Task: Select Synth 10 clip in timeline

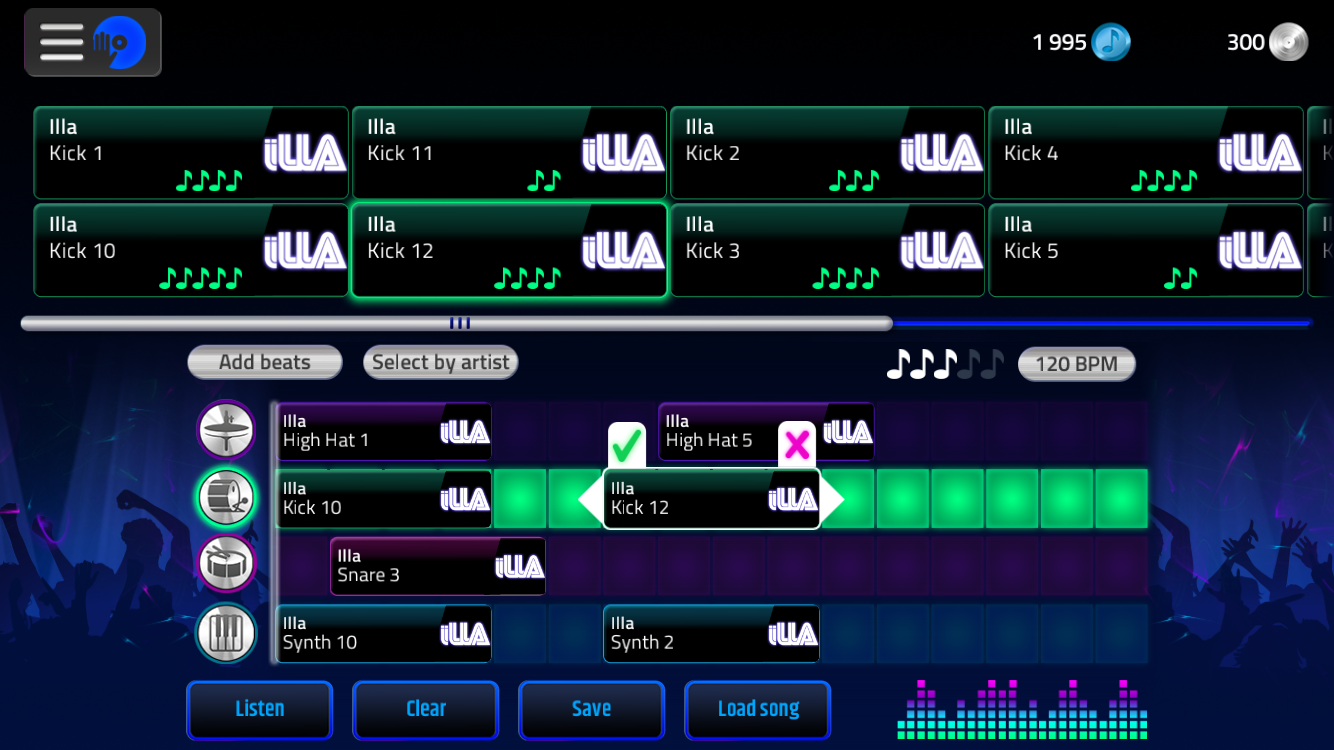Action: click(x=384, y=634)
